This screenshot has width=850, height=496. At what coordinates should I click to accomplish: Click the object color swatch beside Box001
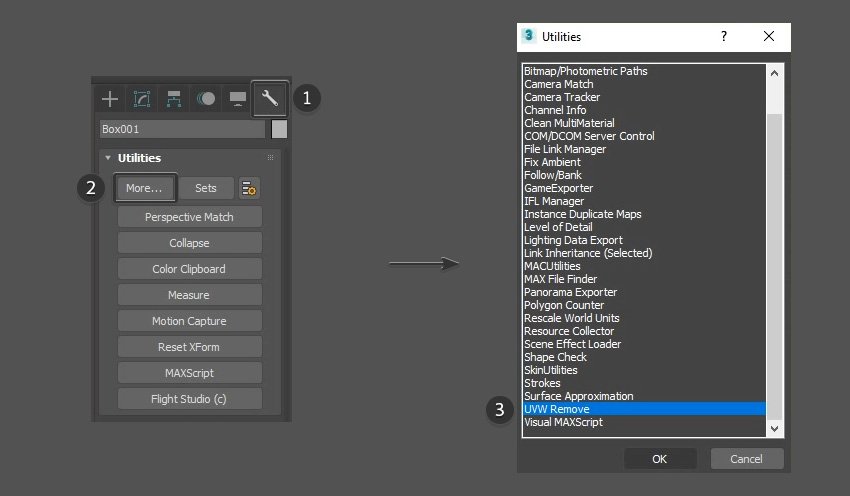point(279,129)
